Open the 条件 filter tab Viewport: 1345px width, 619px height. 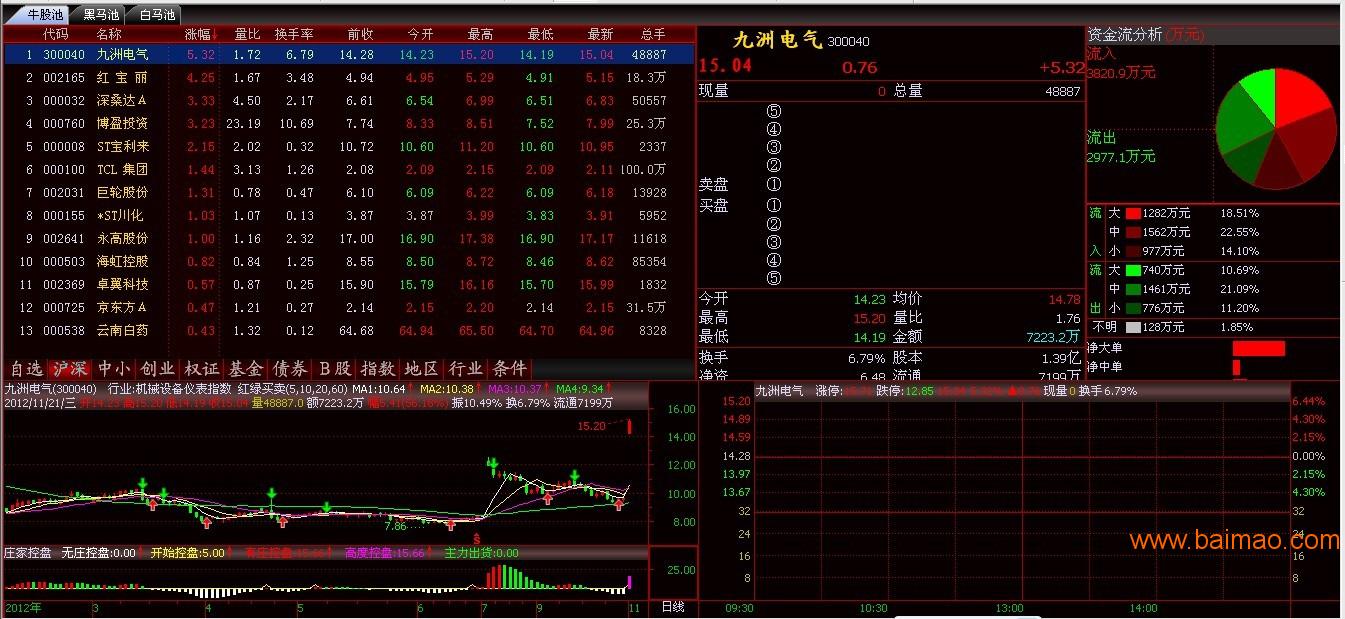pos(509,369)
